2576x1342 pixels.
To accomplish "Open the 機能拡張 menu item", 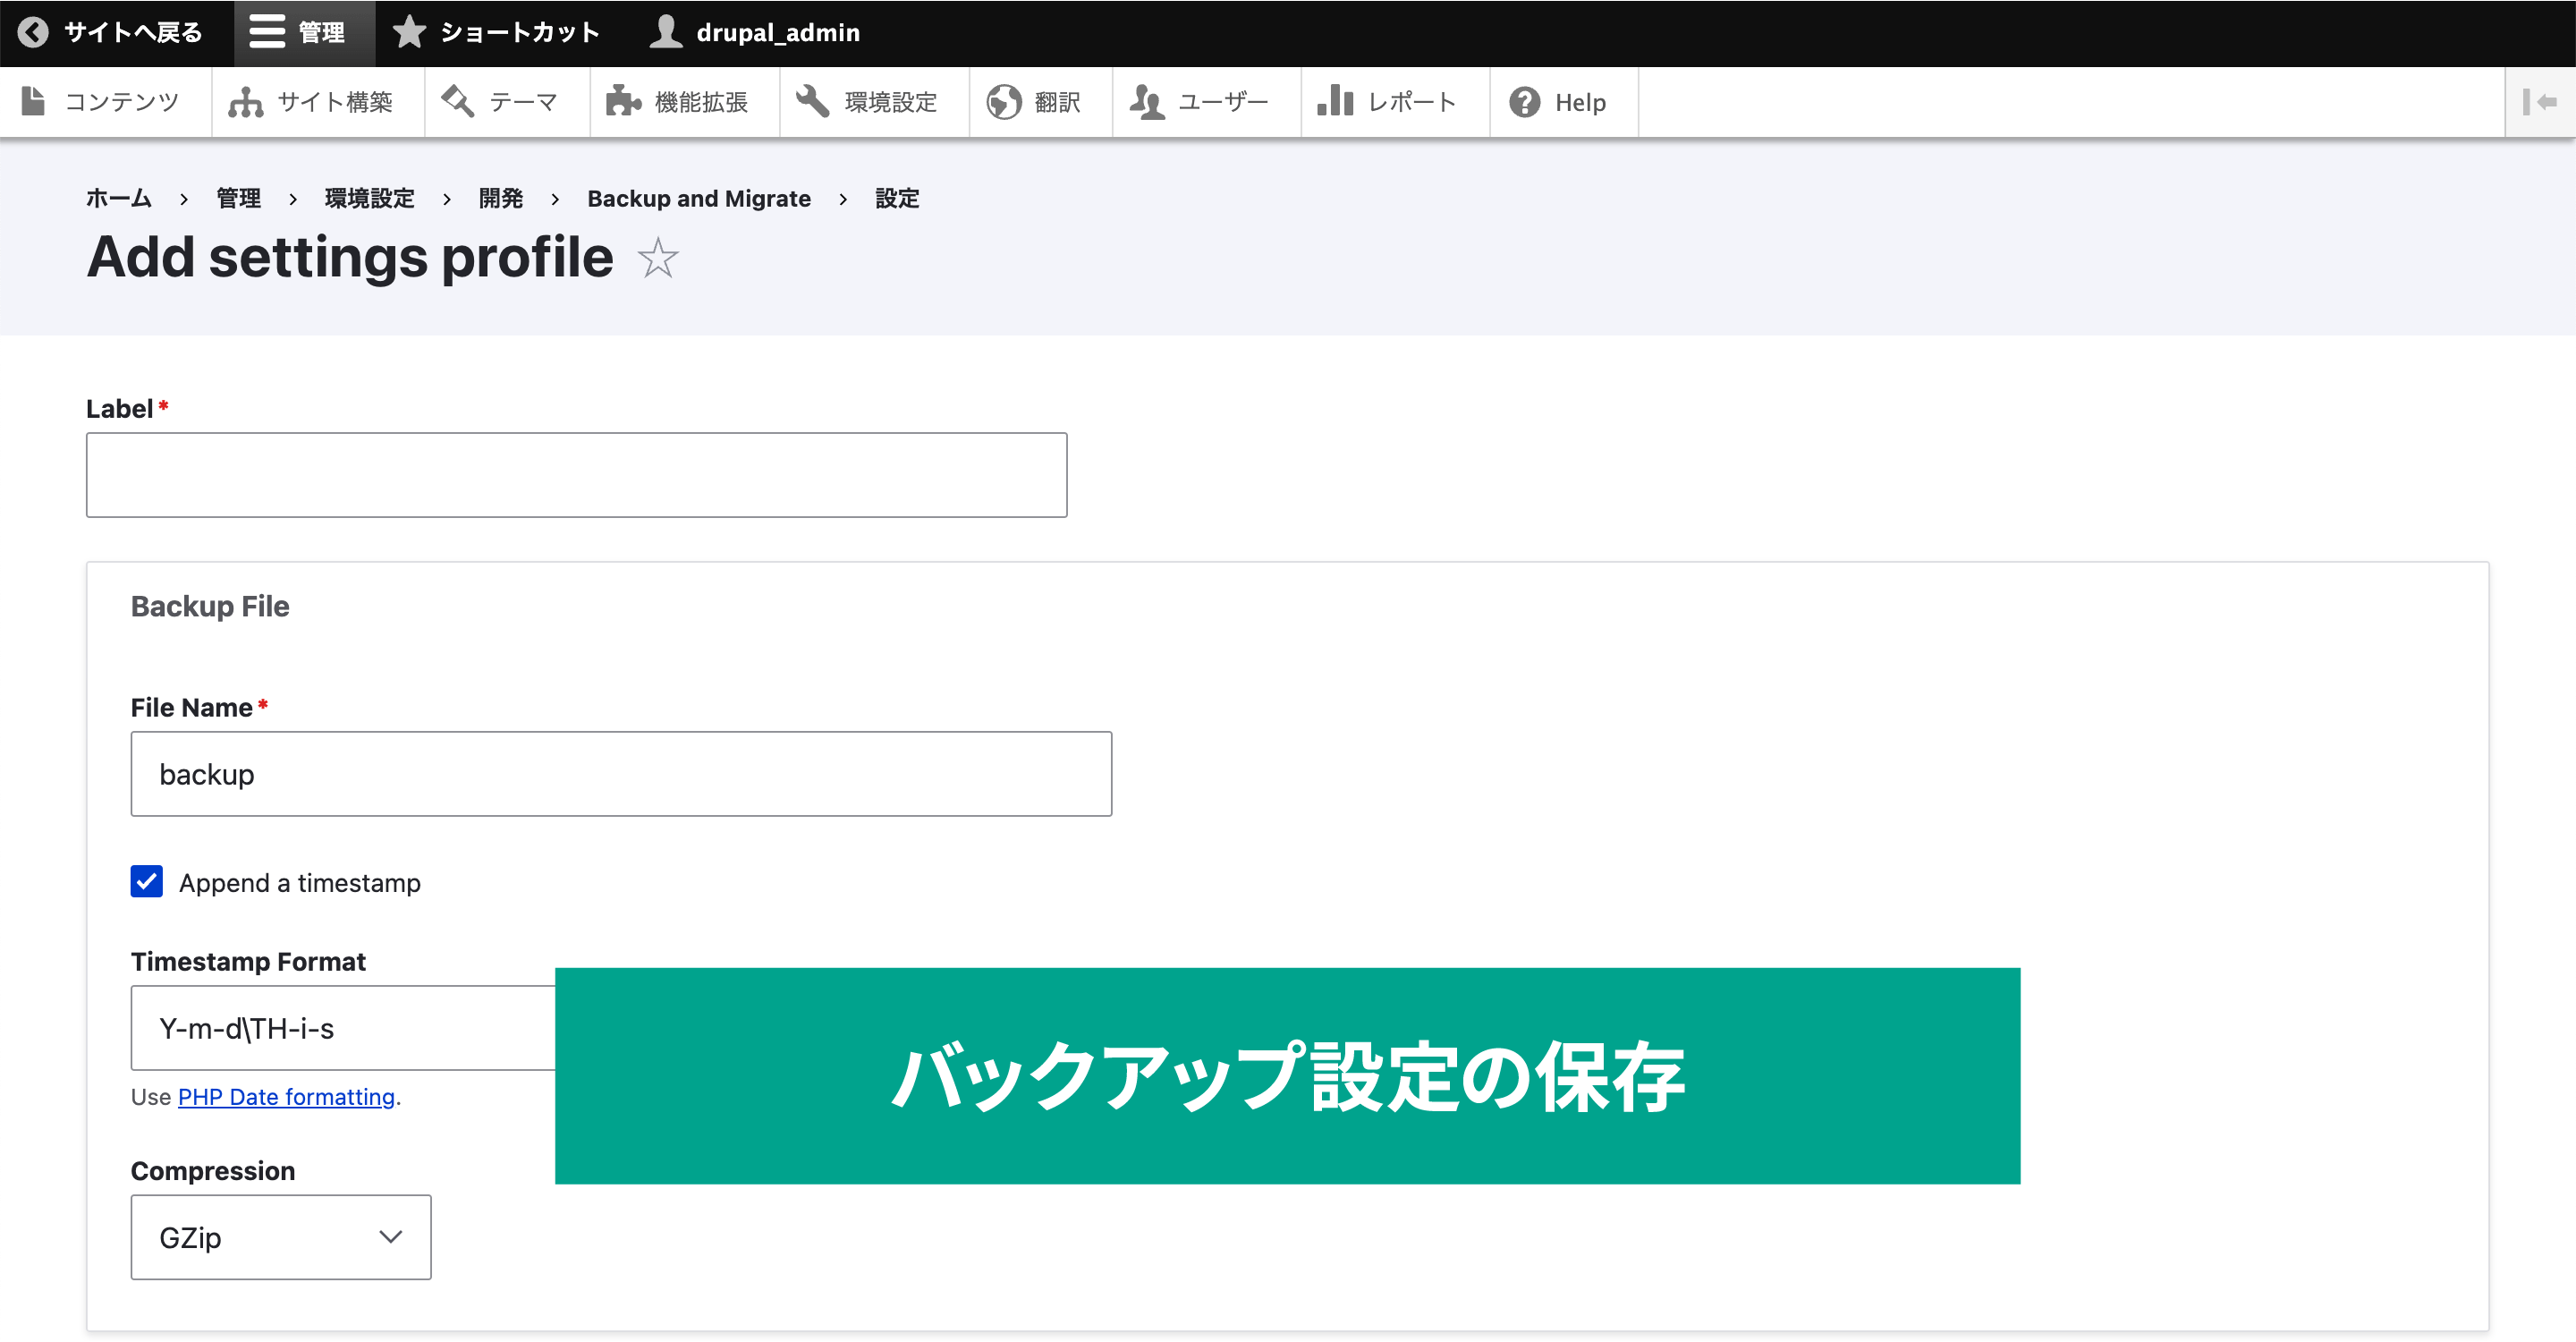I will pyautogui.click(x=685, y=102).
